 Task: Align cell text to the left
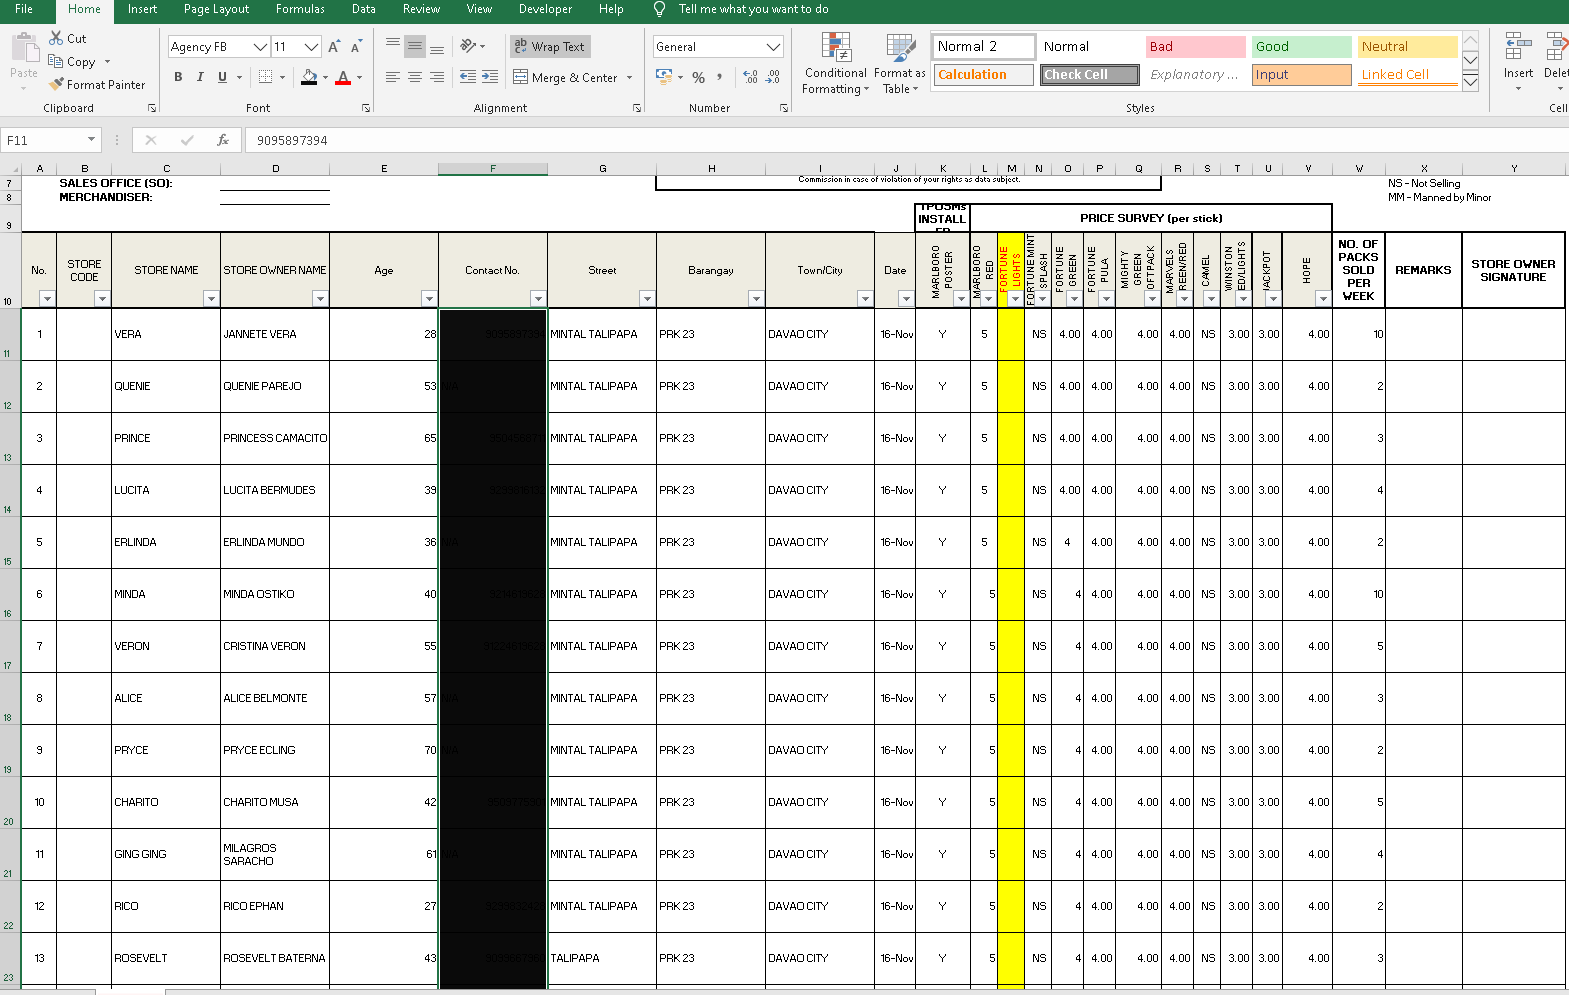(x=393, y=77)
